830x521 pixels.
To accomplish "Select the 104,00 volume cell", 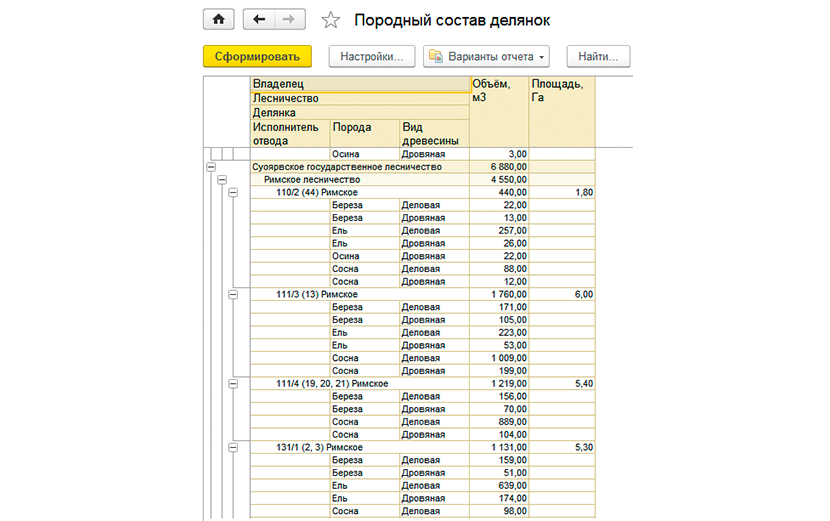I will pyautogui.click(x=499, y=435).
